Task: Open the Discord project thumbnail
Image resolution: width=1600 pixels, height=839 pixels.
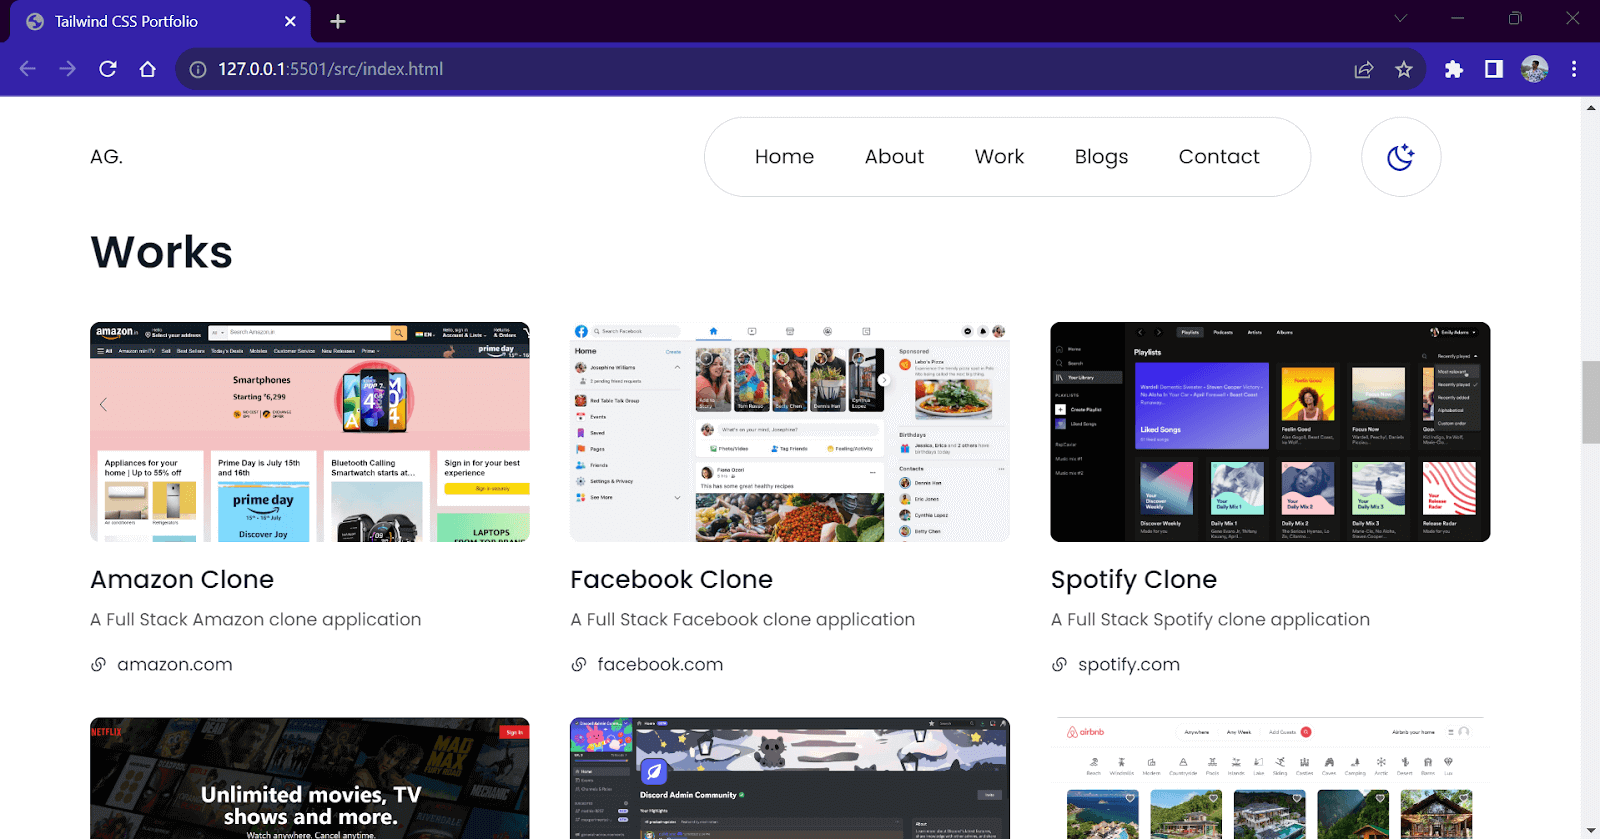Action: coord(790,778)
